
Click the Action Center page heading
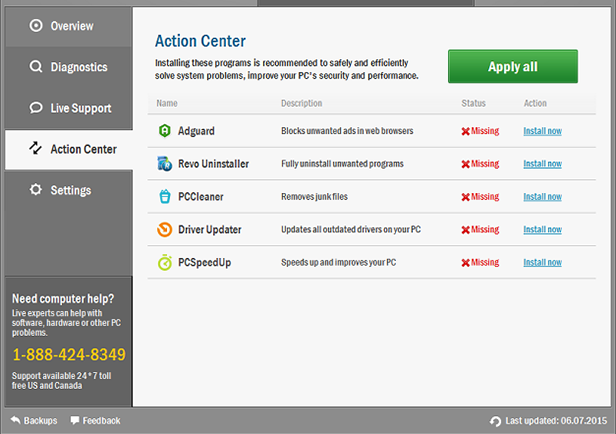(x=200, y=41)
